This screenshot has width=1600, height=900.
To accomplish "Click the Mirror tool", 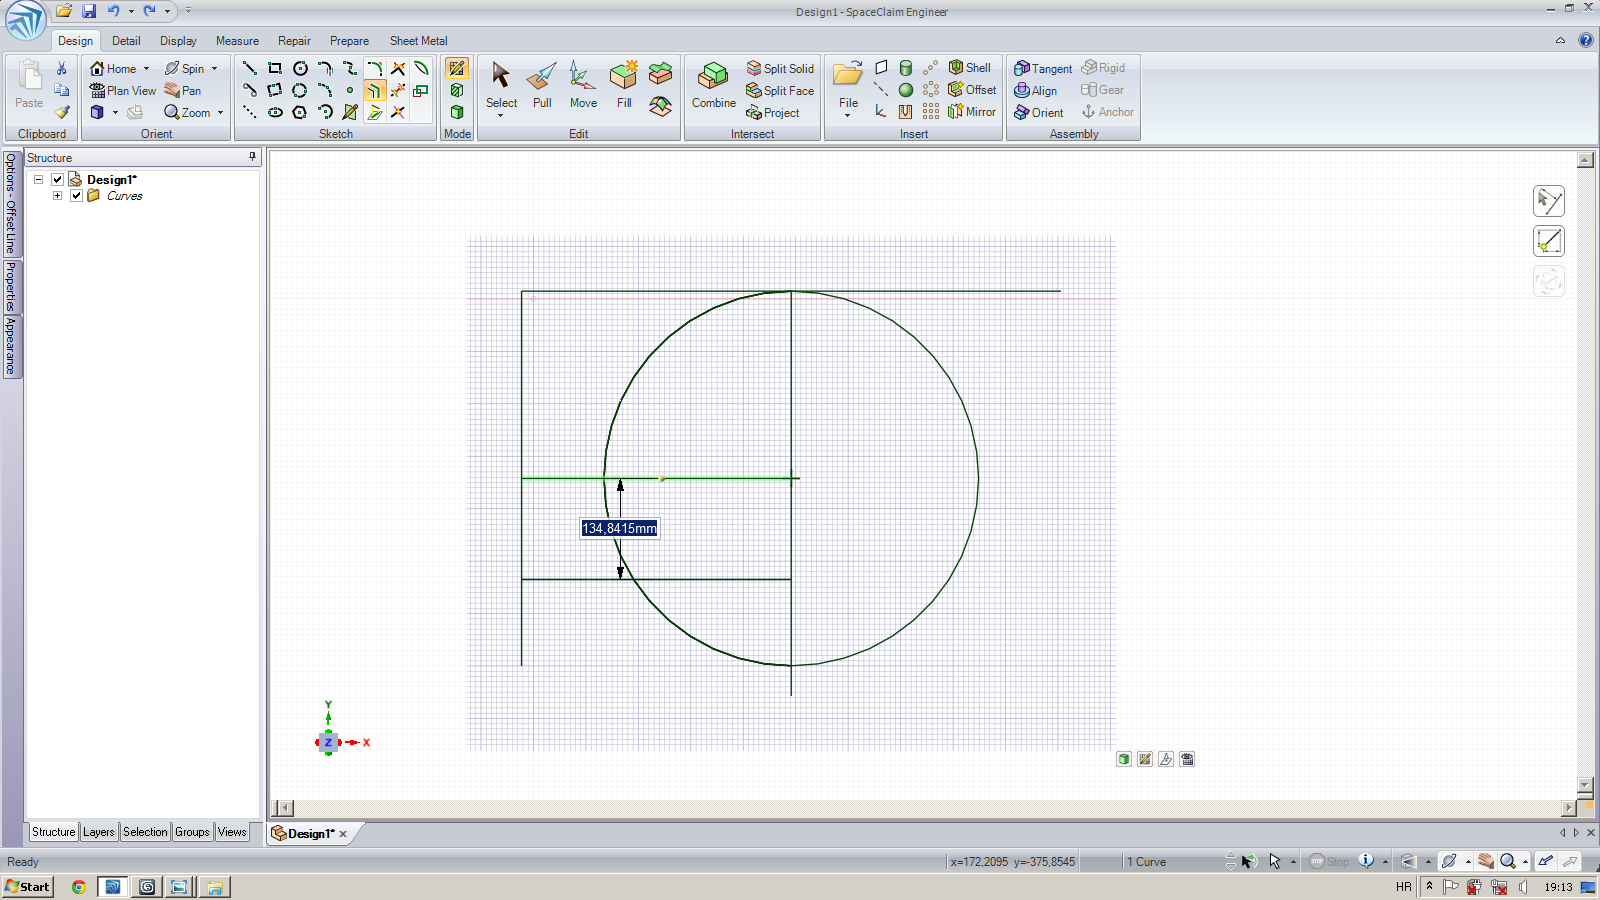I will (x=972, y=111).
